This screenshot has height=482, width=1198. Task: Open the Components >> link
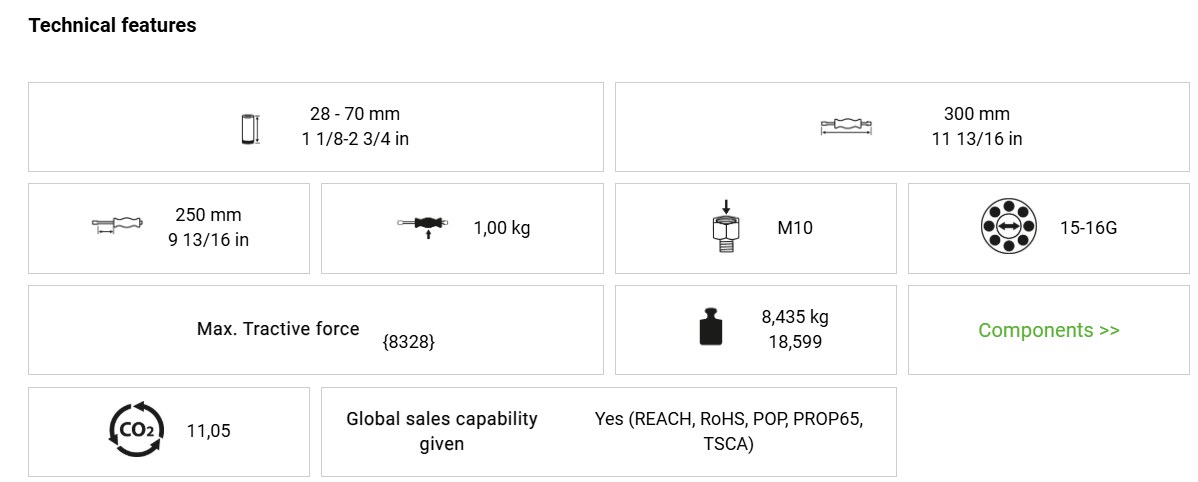tap(1049, 330)
